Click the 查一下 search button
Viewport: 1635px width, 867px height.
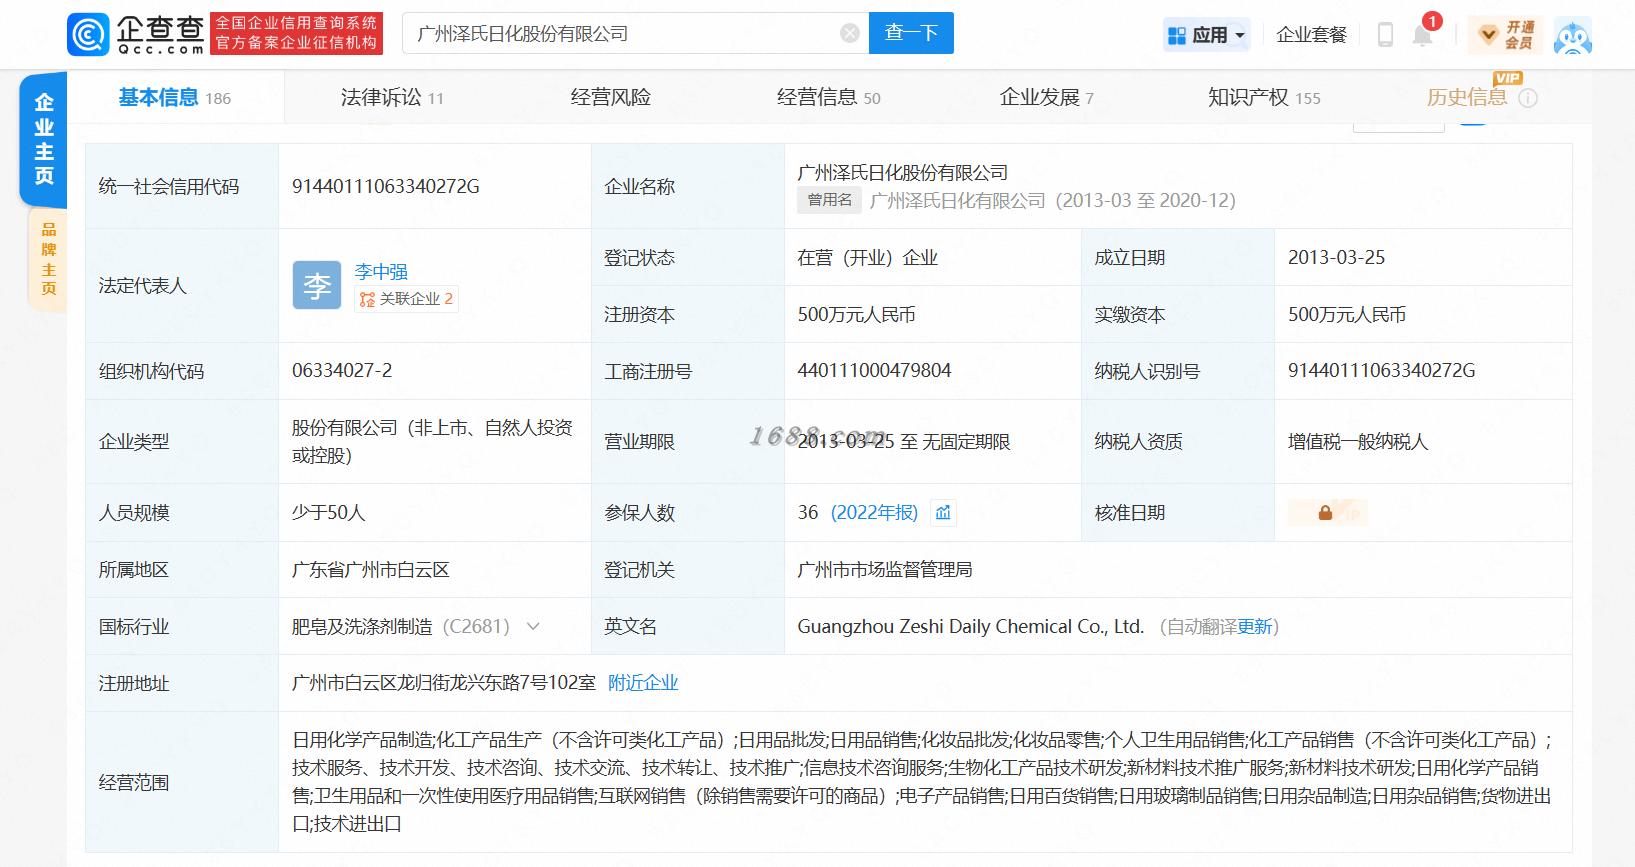pos(911,33)
